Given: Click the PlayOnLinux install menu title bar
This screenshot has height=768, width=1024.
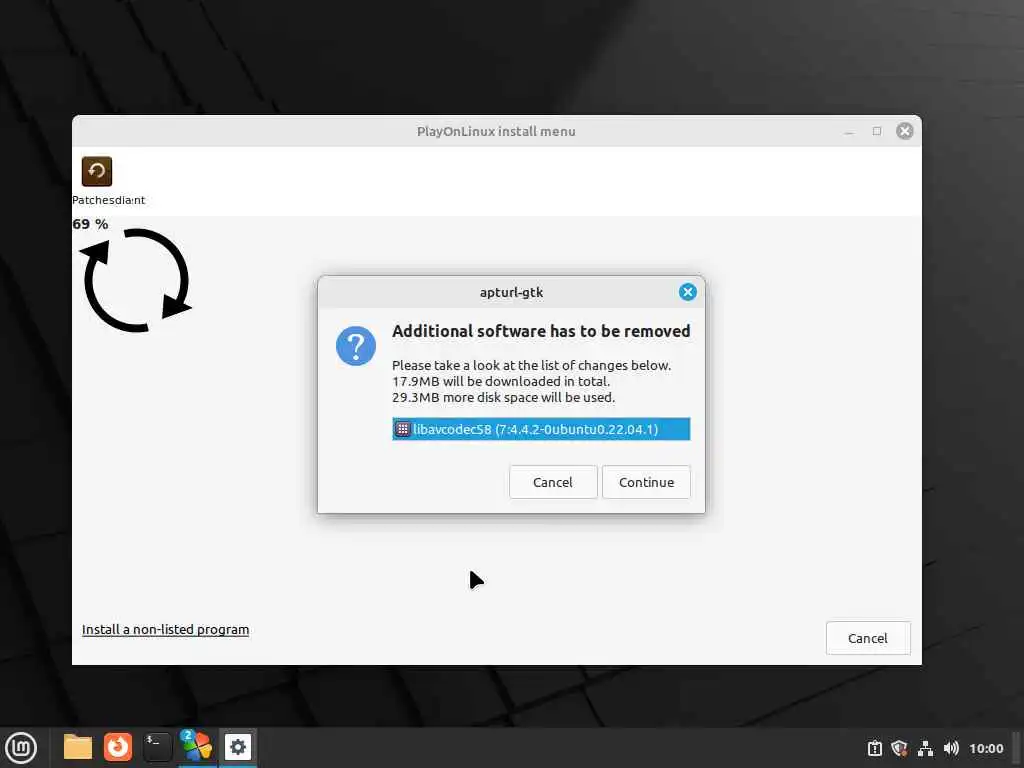Looking at the screenshot, I should click(496, 131).
